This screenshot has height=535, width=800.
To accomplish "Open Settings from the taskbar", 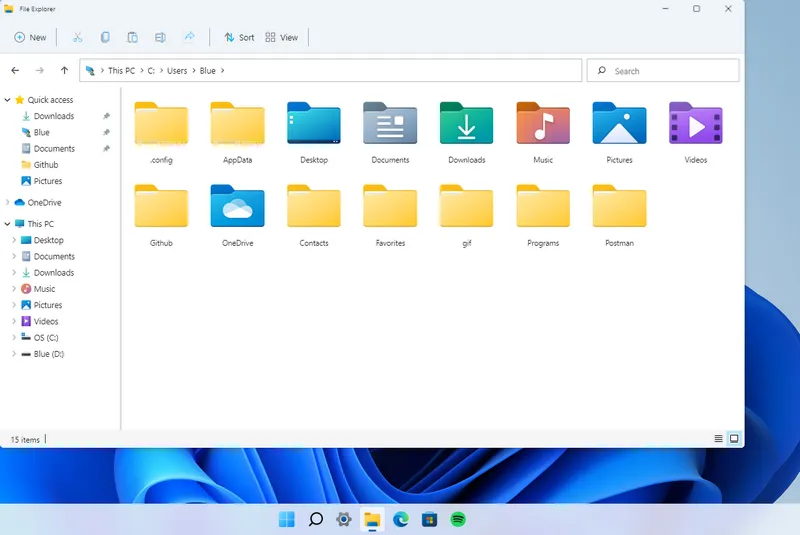I will [344, 519].
